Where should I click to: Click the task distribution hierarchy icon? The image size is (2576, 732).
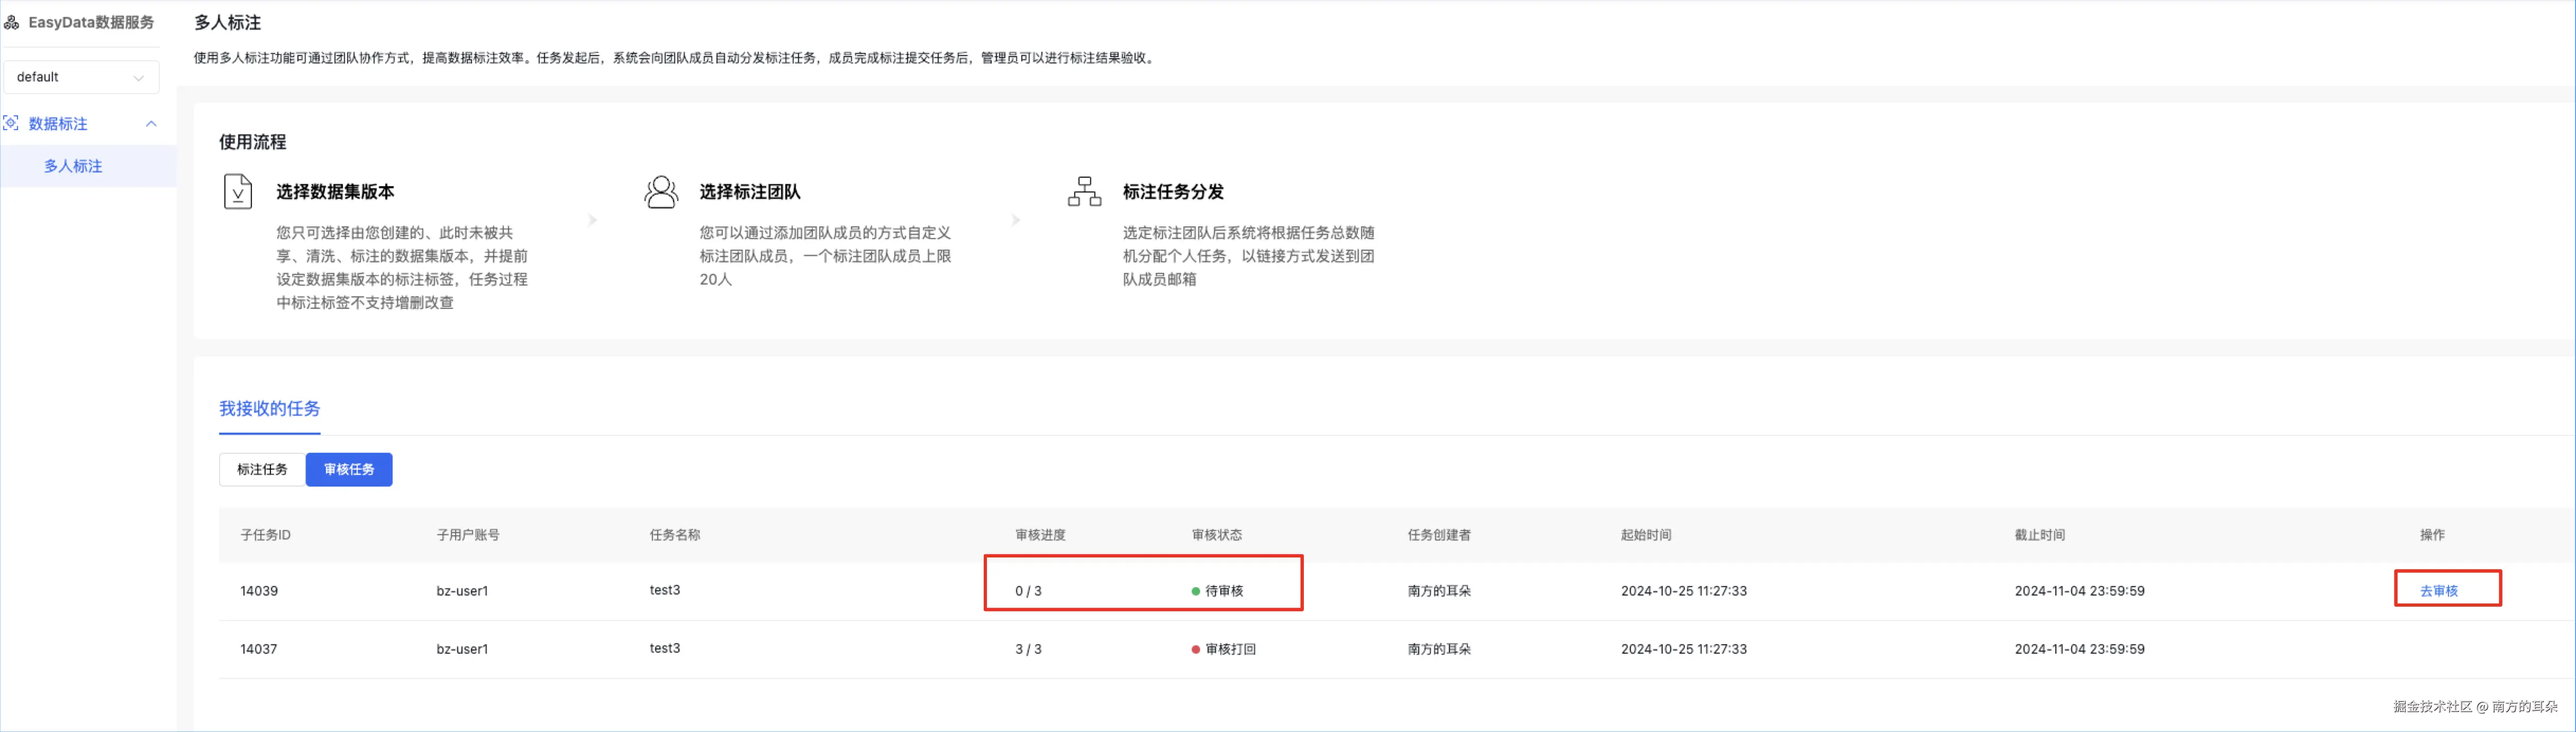[1084, 191]
